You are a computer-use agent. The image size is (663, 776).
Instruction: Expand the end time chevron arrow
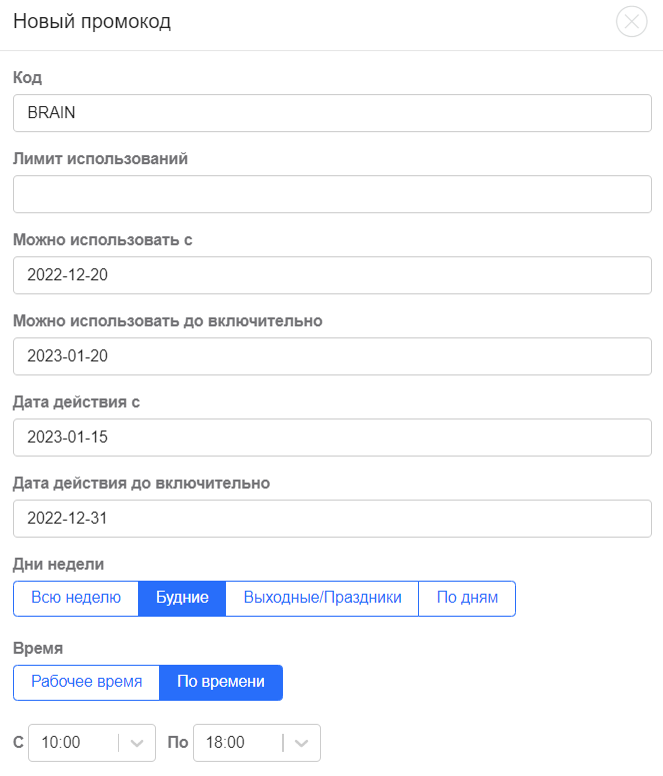pyautogui.click(x=301, y=743)
